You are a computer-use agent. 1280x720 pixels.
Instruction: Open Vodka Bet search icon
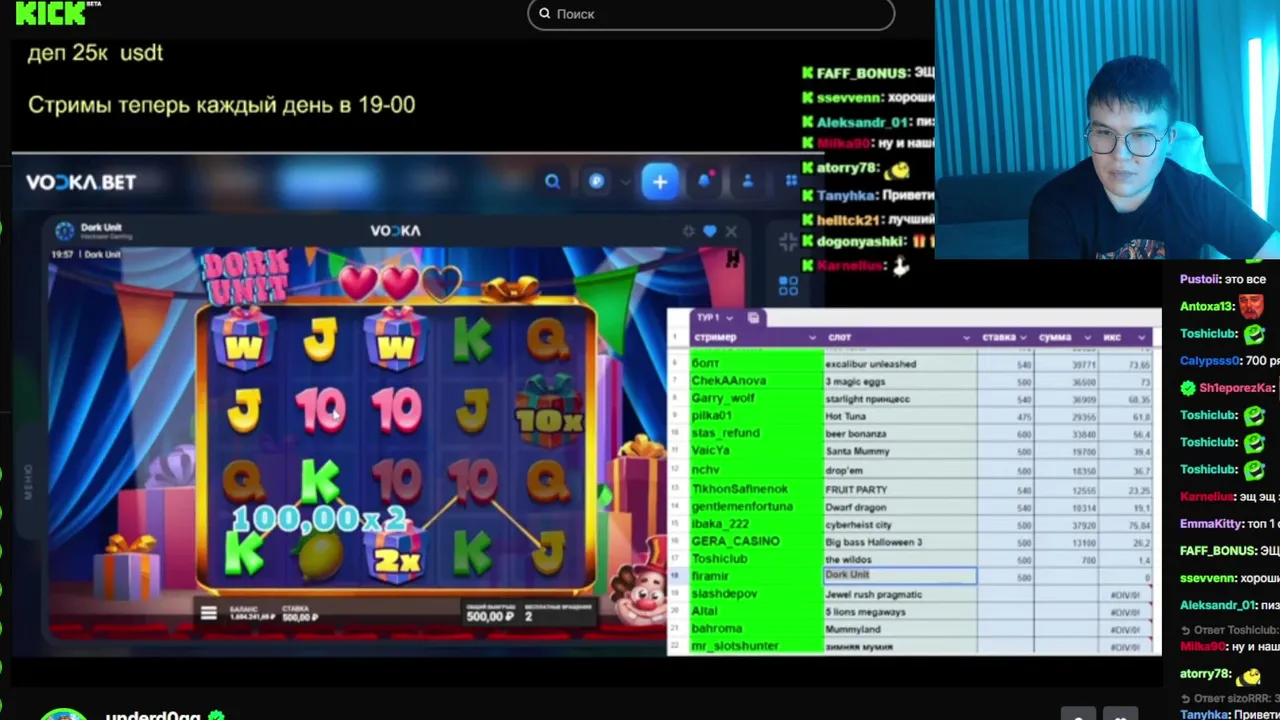tap(552, 182)
